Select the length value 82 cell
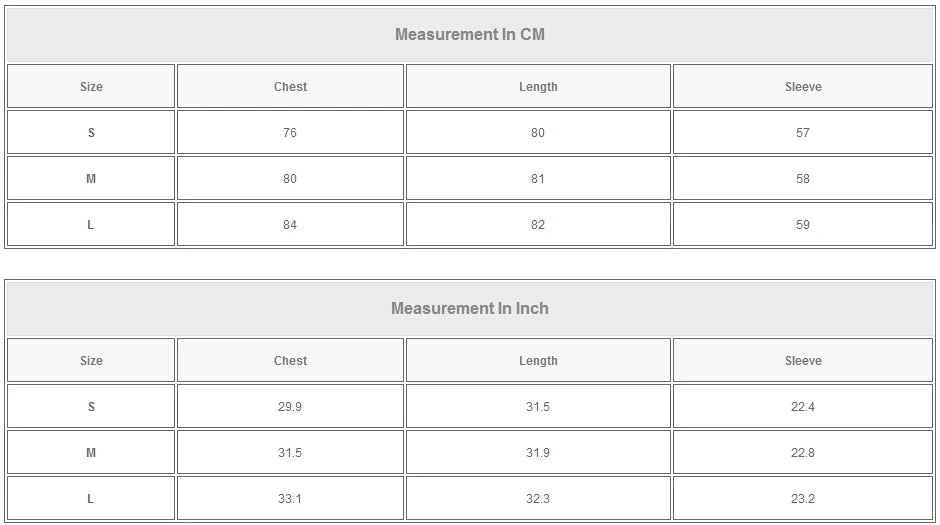The height and width of the screenshot is (525, 940). pyautogui.click(x=538, y=225)
